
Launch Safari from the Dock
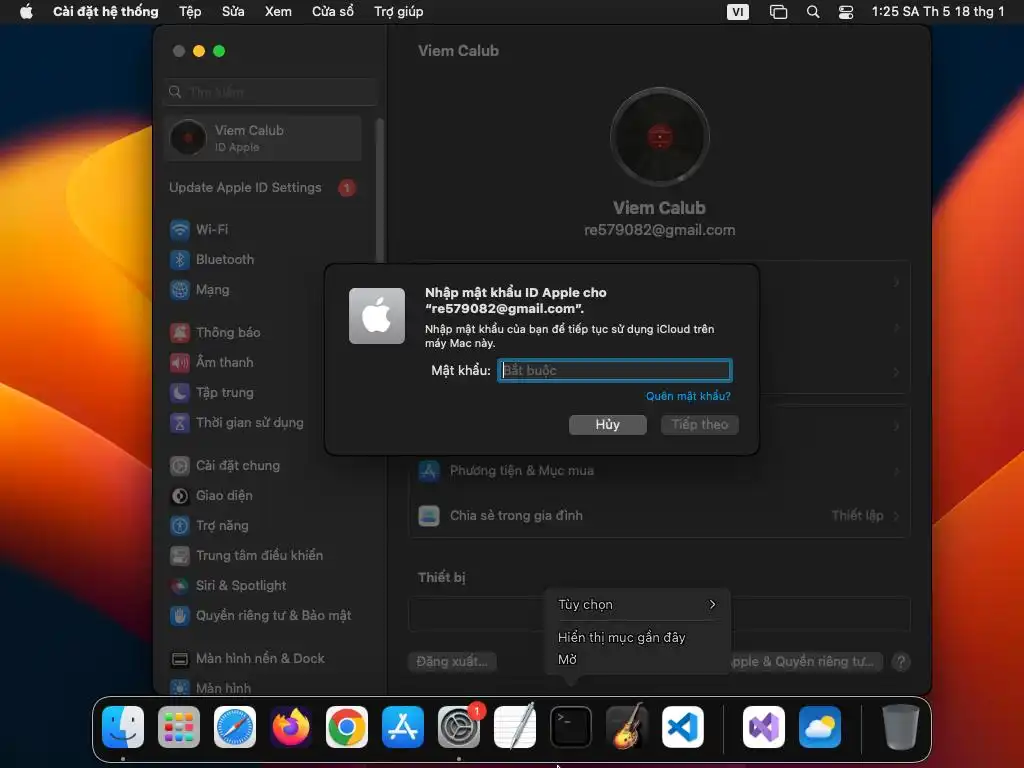[x=235, y=727]
